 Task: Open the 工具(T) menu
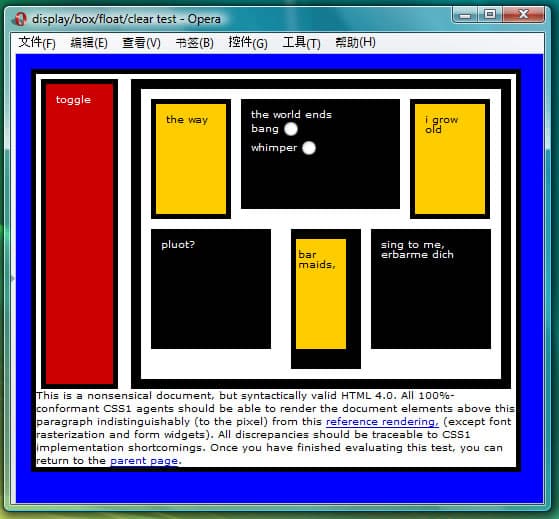pyautogui.click(x=302, y=42)
